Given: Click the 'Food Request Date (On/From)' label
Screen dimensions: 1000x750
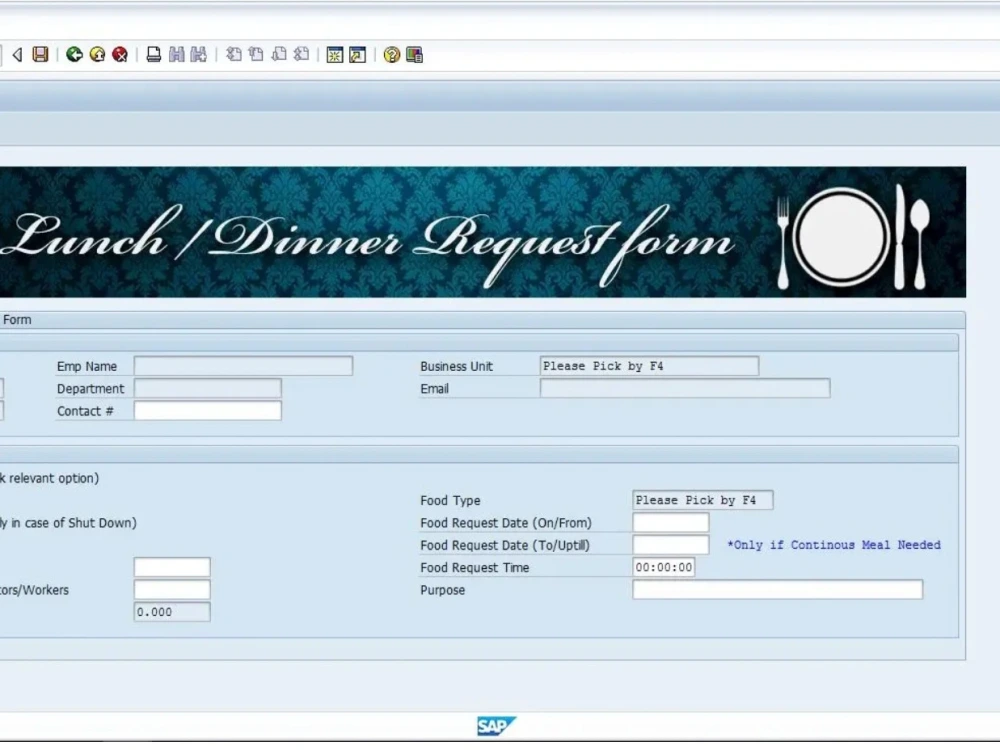Looking at the screenshot, I should [506, 523].
